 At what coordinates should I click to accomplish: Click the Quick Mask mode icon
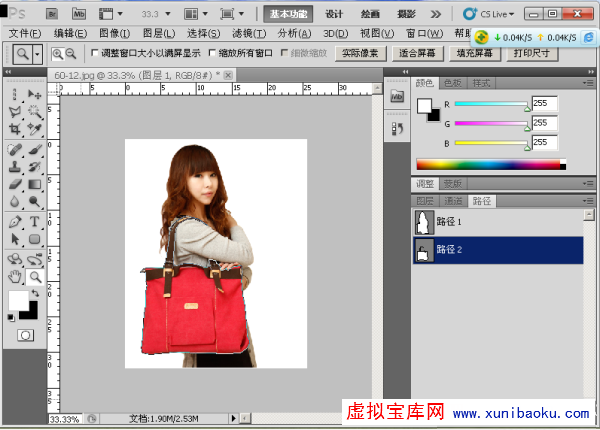[x=25, y=335]
